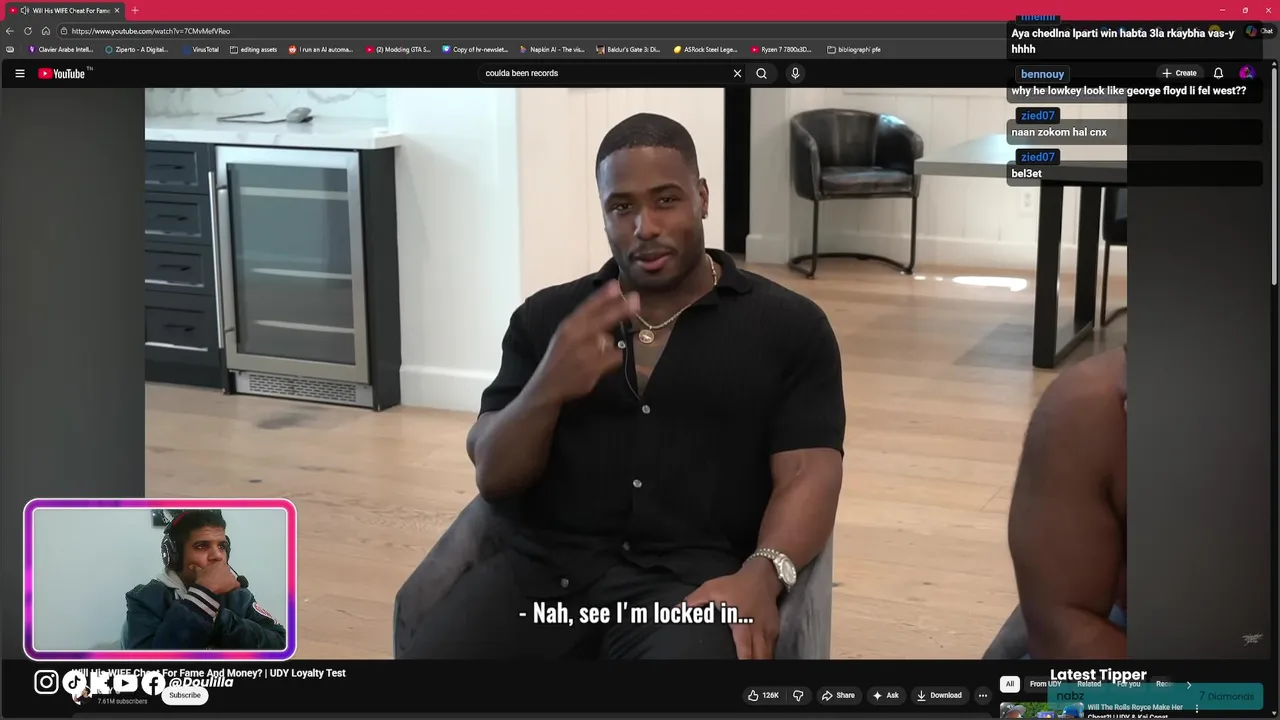
Task: Open the Rolls Royce video thumbnail
Action: click(1041, 711)
